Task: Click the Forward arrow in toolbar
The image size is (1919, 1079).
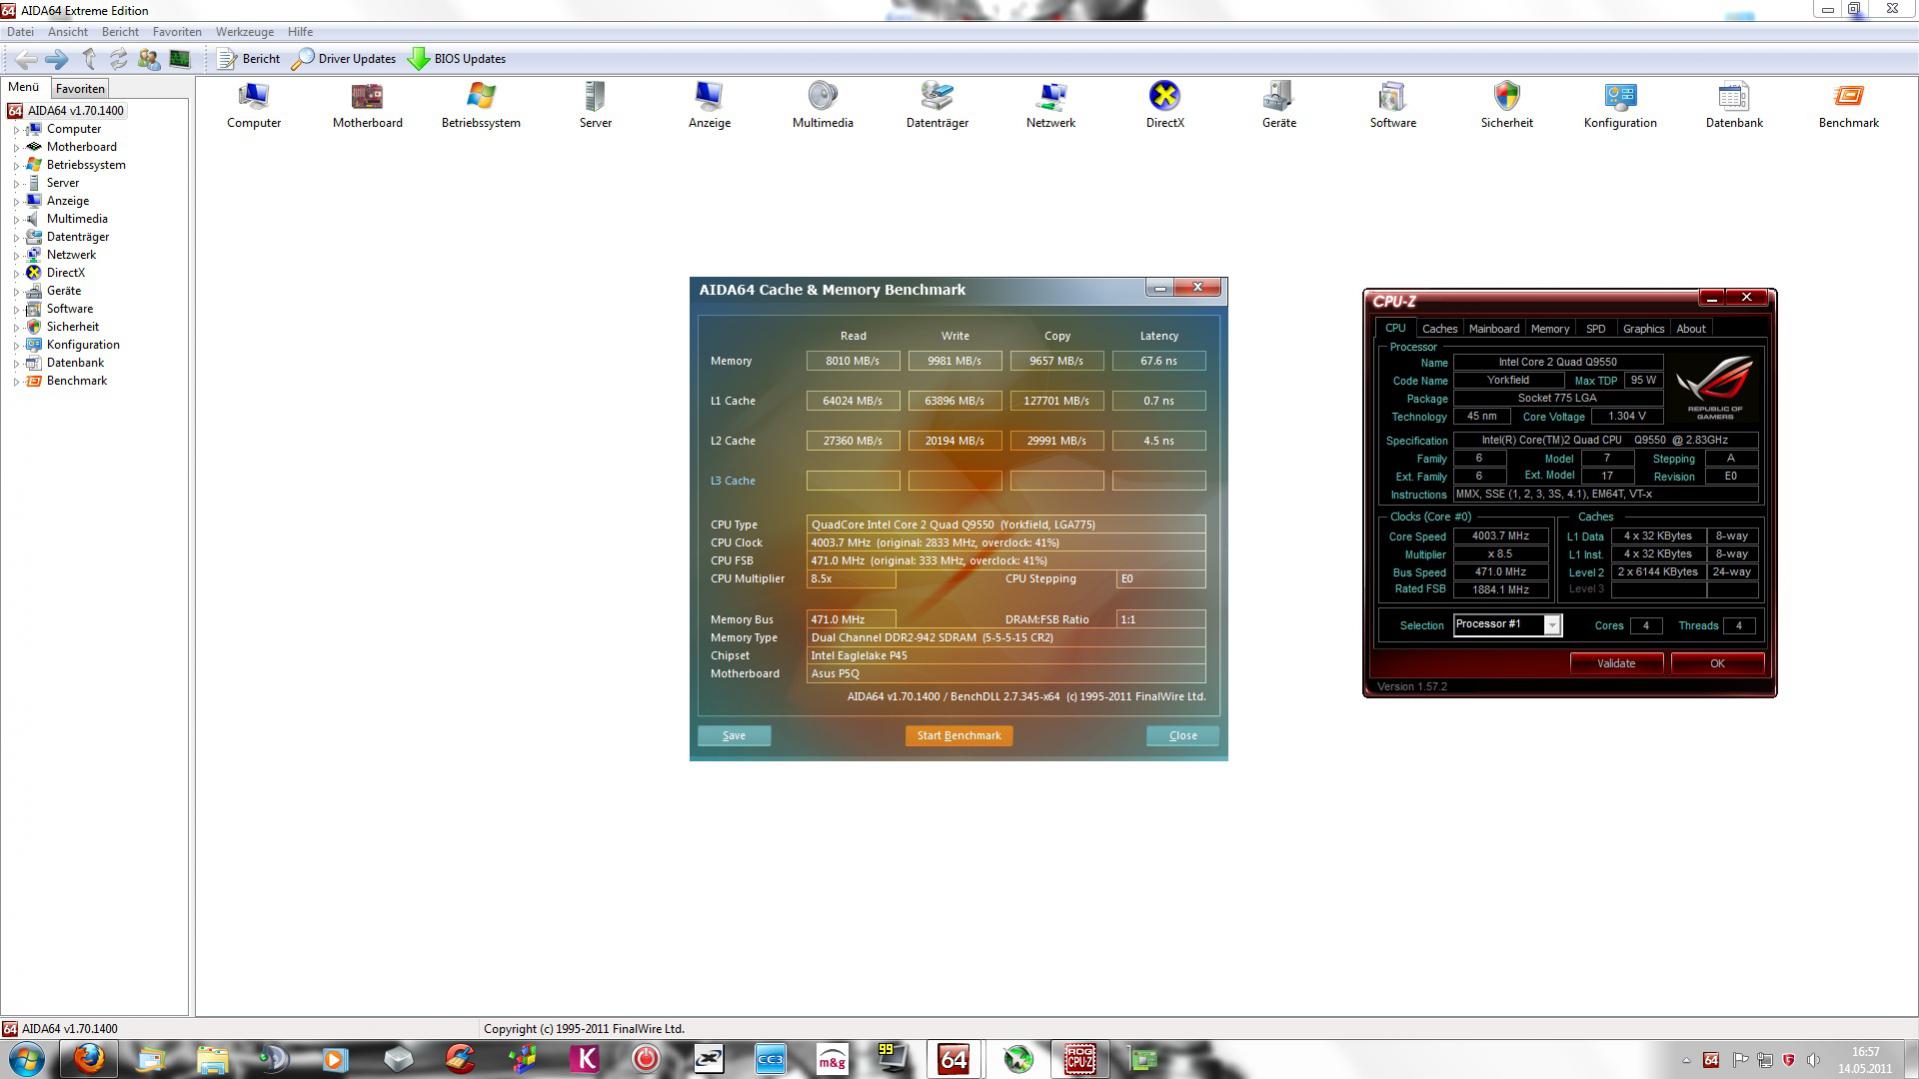Action: (57, 59)
